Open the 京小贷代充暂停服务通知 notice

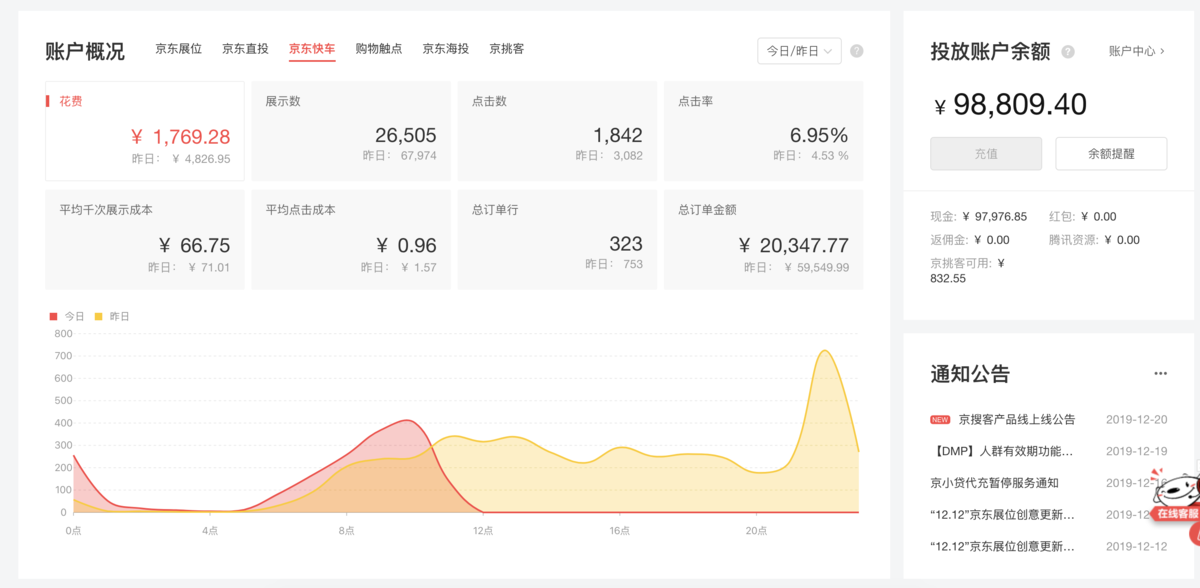click(994, 483)
